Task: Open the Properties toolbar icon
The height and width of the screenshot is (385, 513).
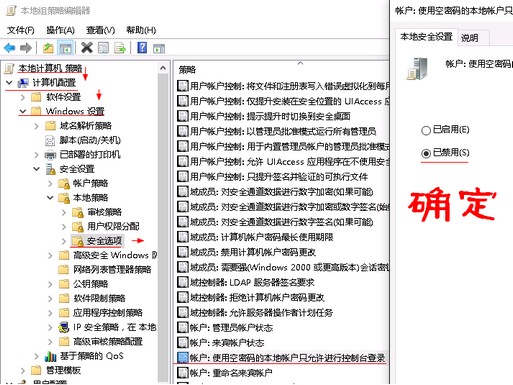Action: [x=103, y=48]
